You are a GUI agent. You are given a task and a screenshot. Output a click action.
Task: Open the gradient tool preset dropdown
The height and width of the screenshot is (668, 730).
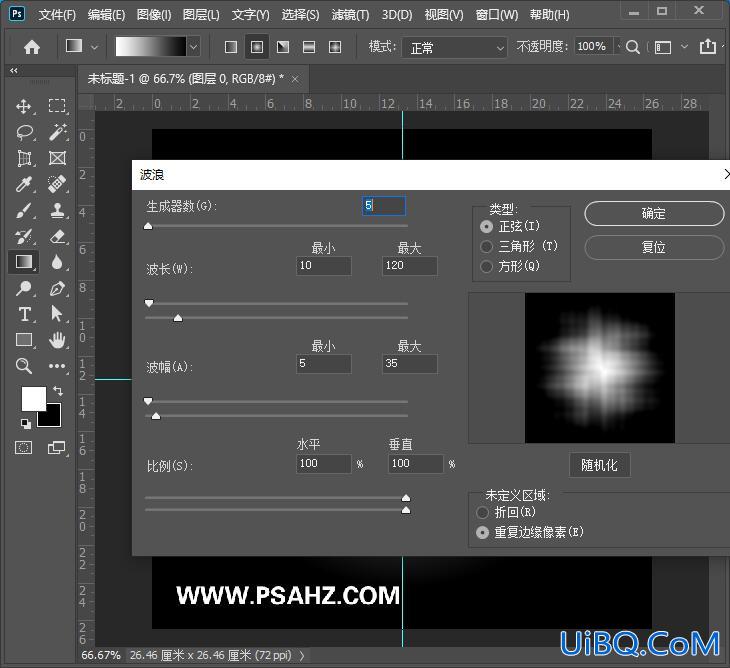pos(95,47)
